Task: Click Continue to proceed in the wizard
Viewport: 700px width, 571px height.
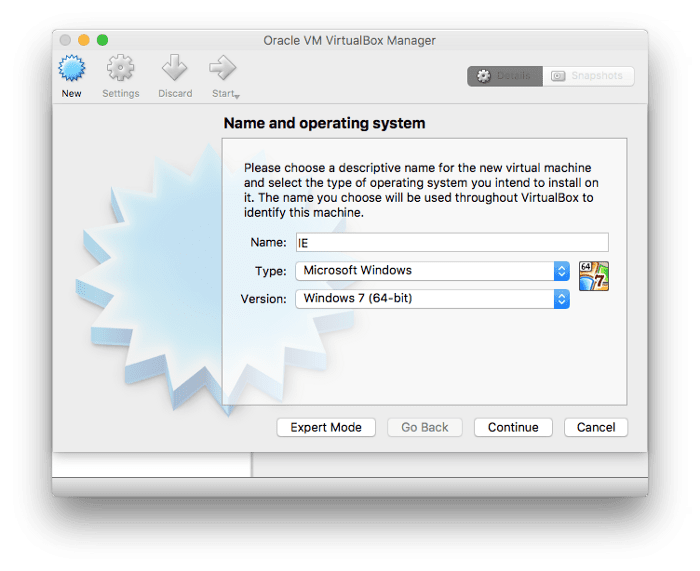Action: coord(513,427)
